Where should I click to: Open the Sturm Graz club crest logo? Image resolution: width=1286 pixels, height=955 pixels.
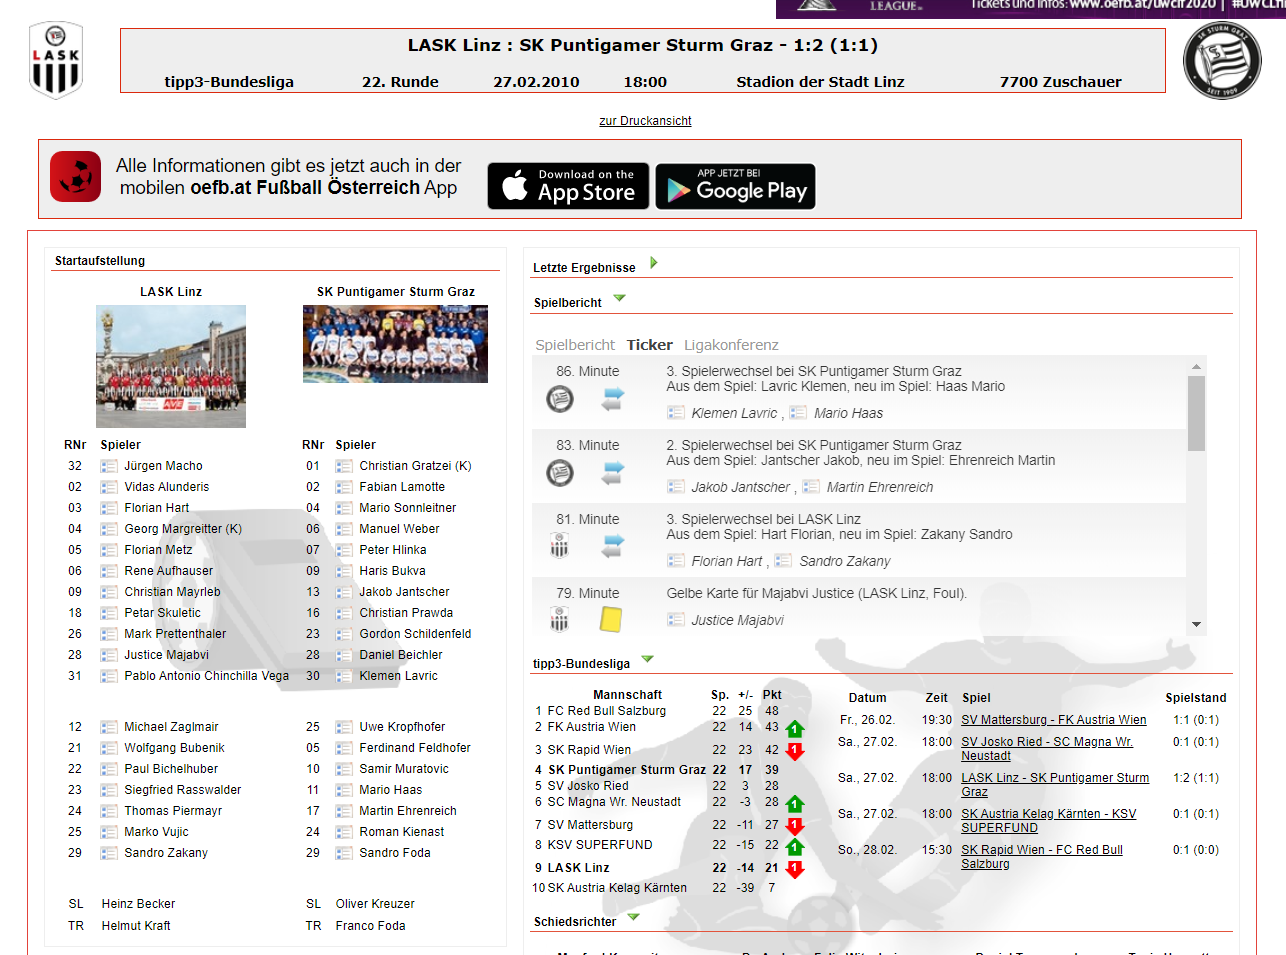tap(1222, 61)
